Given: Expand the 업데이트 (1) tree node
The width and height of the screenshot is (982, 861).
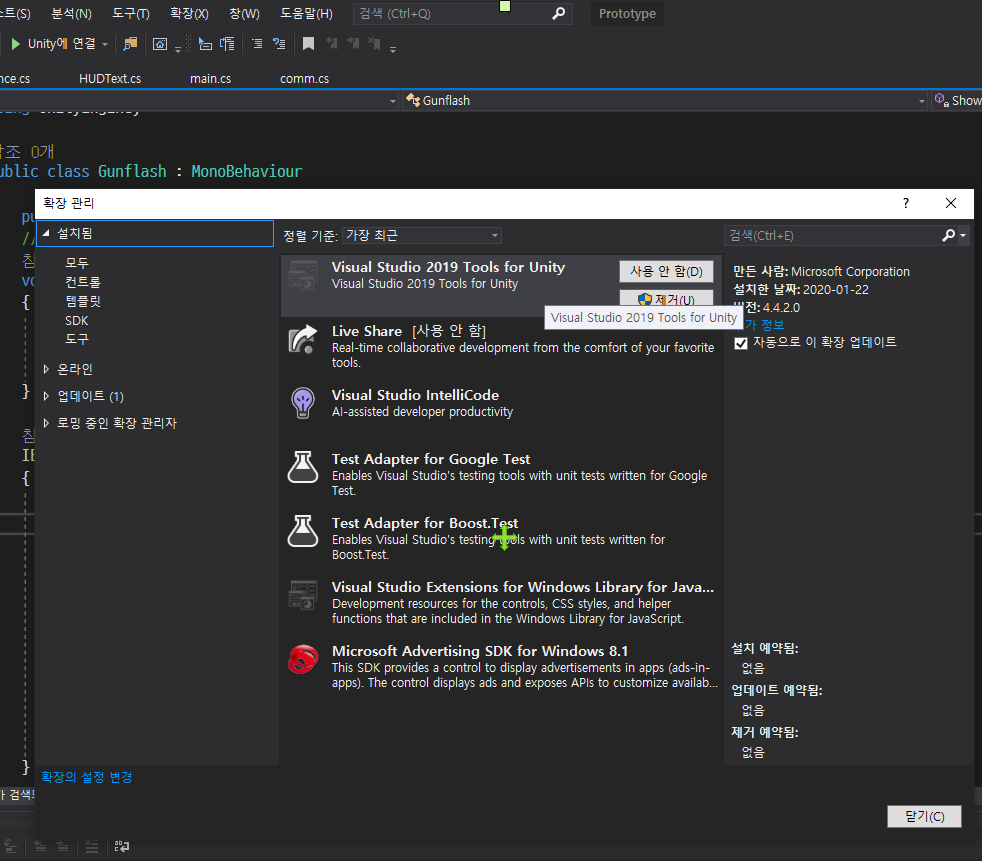Looking at the screenshot, I should [x=46, y=396].
